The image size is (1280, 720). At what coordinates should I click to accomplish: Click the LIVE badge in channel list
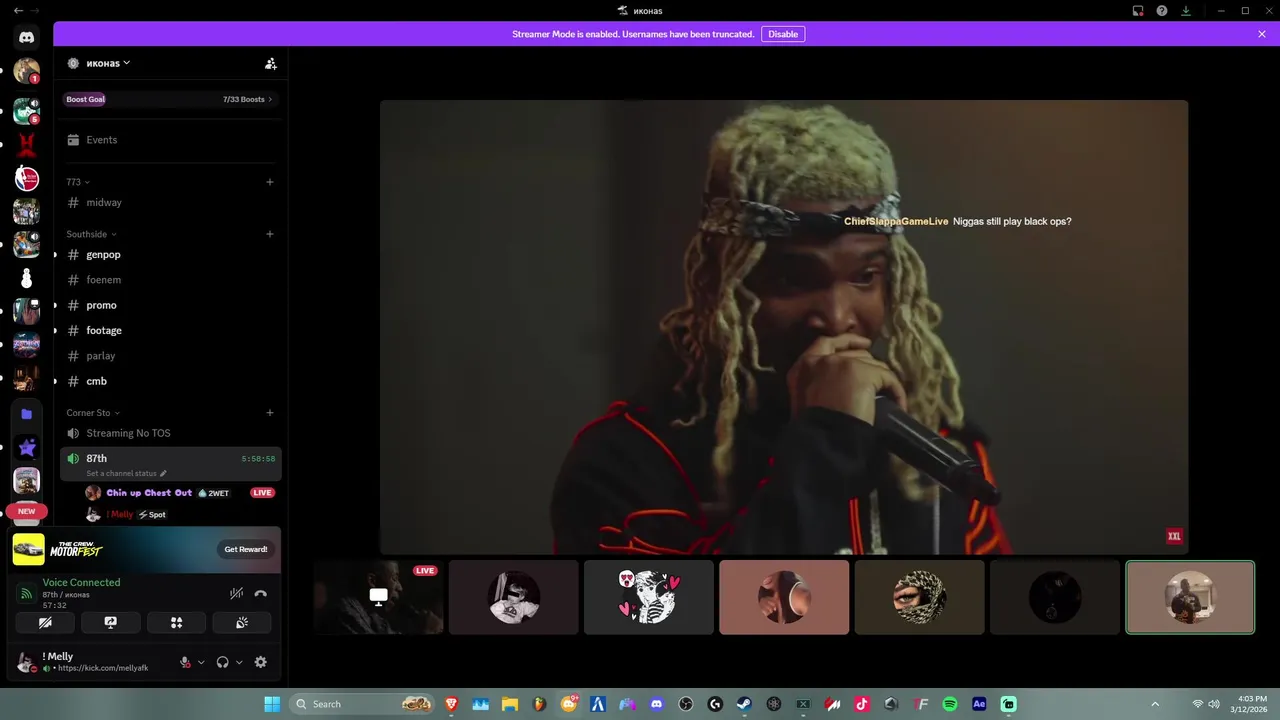[x=262, y=493]
